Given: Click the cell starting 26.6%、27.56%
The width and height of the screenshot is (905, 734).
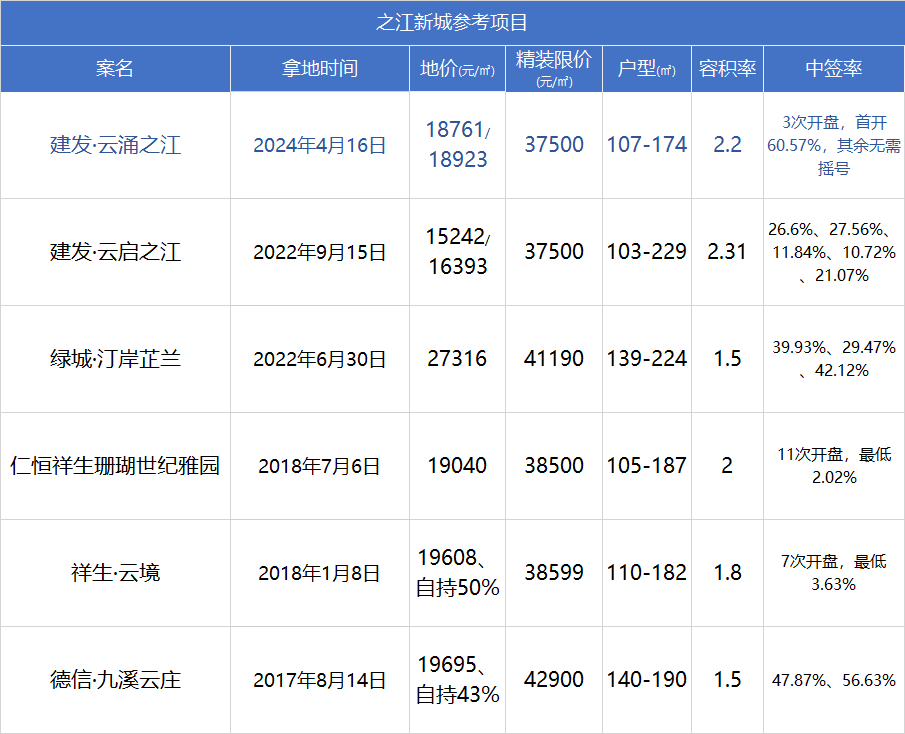Looking at the screenshot, I should [833, 252].
